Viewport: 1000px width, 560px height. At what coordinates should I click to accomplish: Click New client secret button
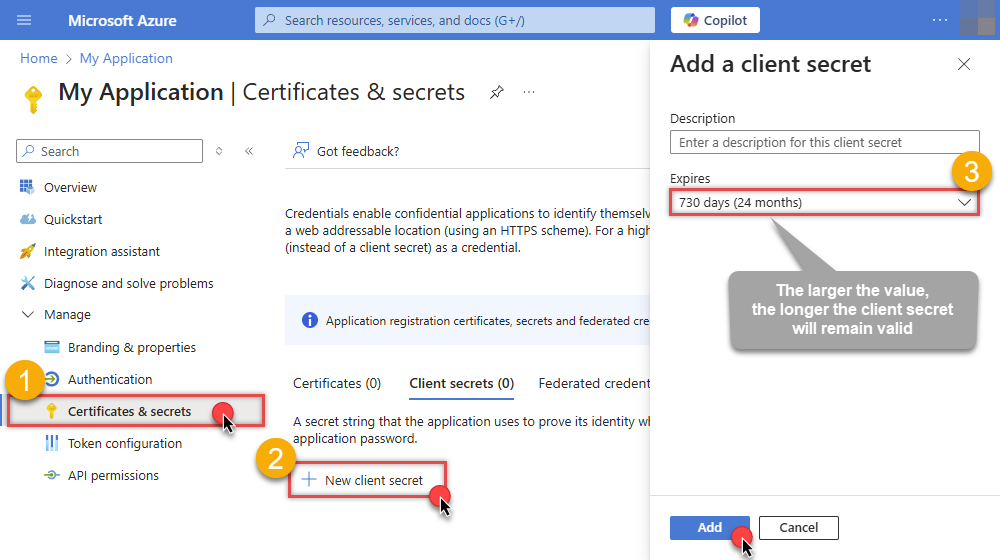367,480
